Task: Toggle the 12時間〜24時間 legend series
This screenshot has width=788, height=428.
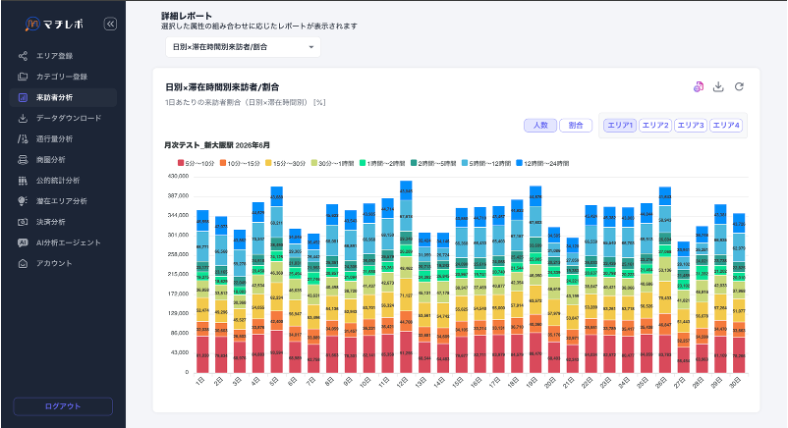Action: [x=542, y=163]
